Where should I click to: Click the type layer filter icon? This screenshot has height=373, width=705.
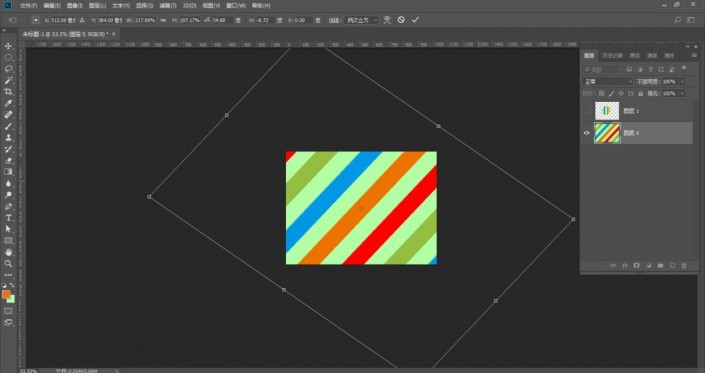coord(651,69)
